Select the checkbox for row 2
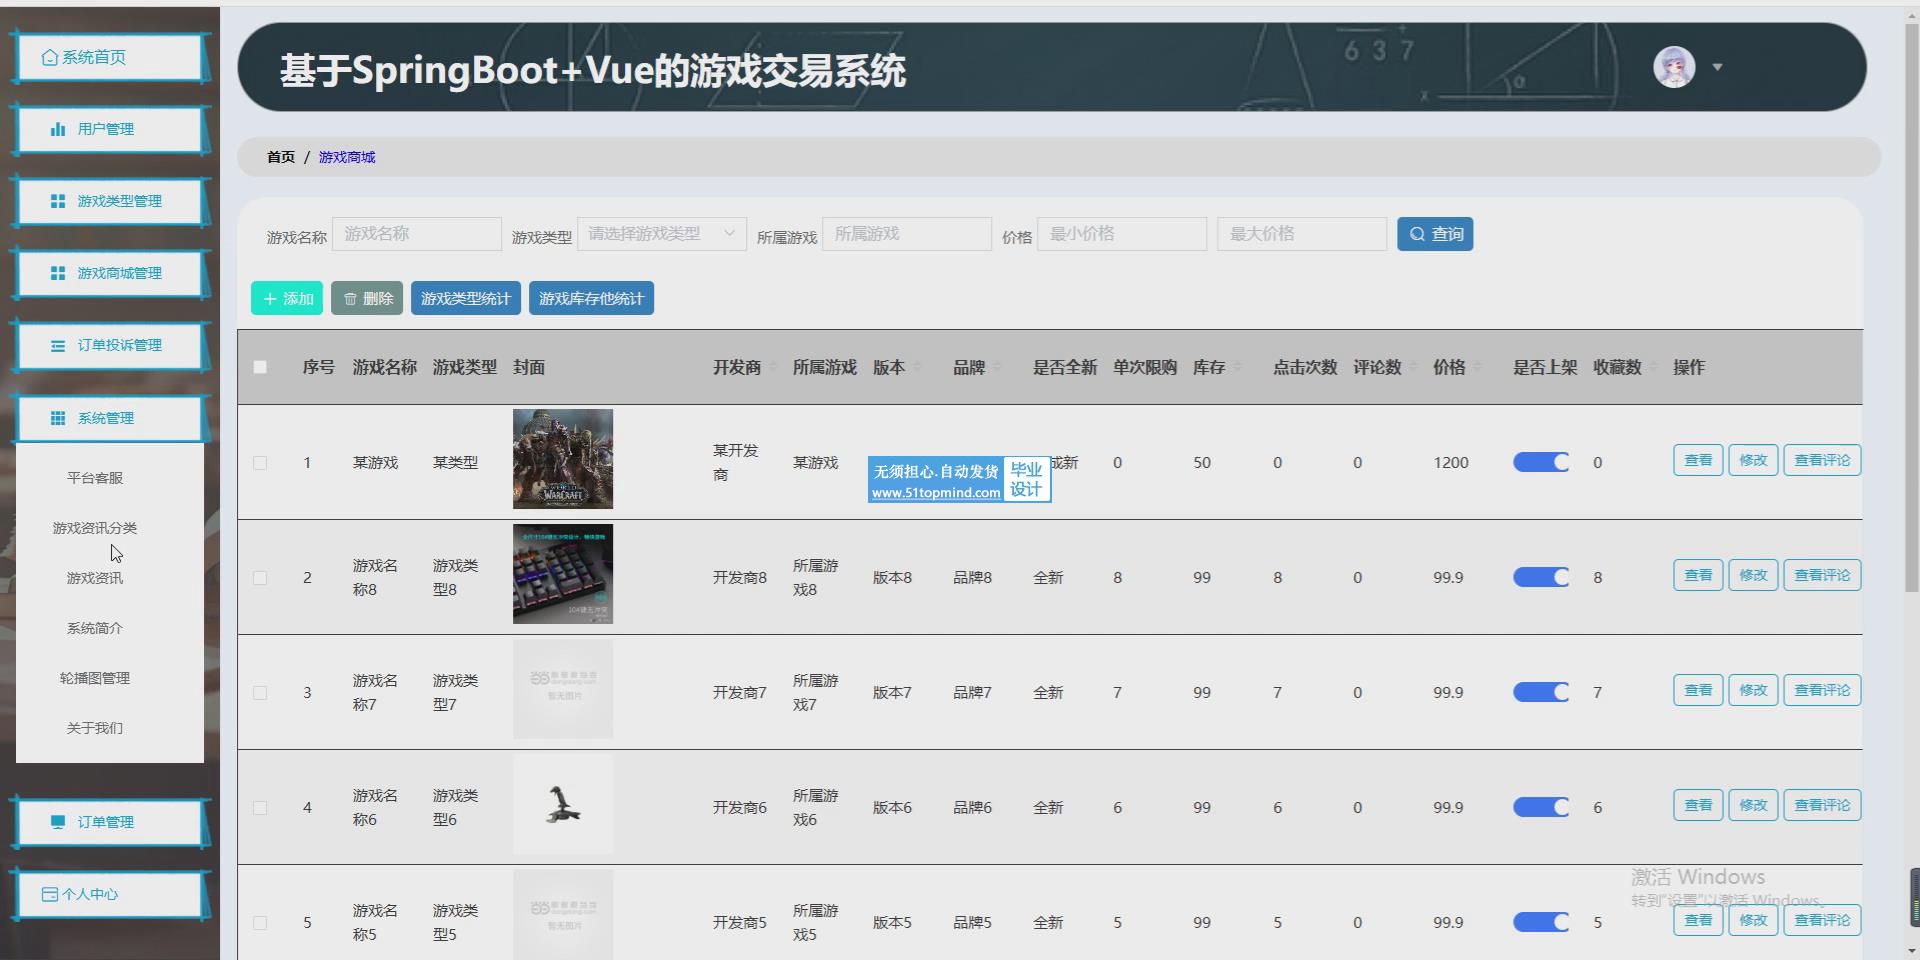Viewport: 1920px width, 960px height. (x=260, y=578)
